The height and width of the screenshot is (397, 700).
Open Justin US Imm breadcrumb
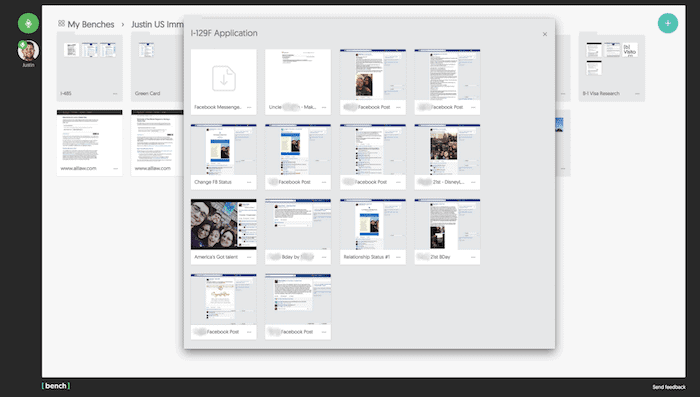157,24
